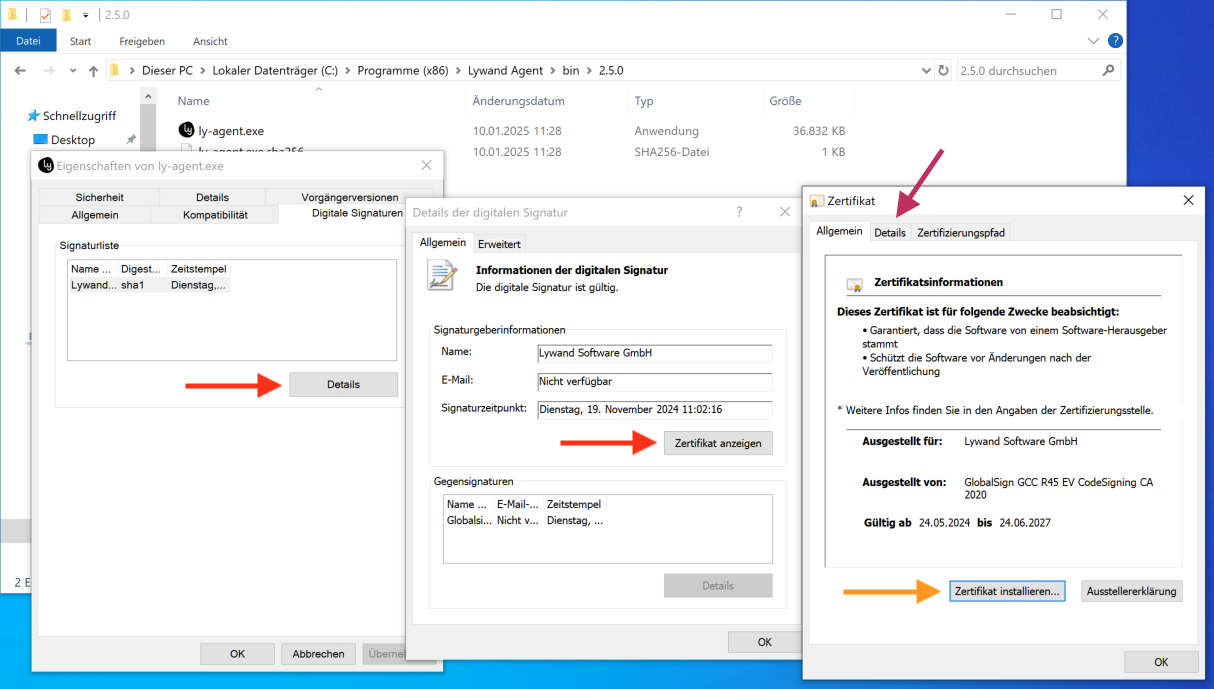Select the Globalsi... countersignature row
The width and height of the screenshot is (1214, 689).
pos(525,520)
